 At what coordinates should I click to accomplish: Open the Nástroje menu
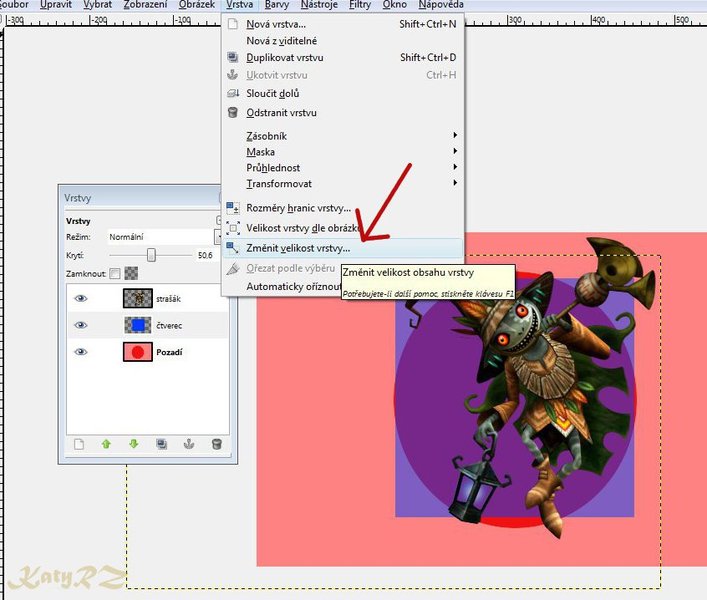[319, 5]
